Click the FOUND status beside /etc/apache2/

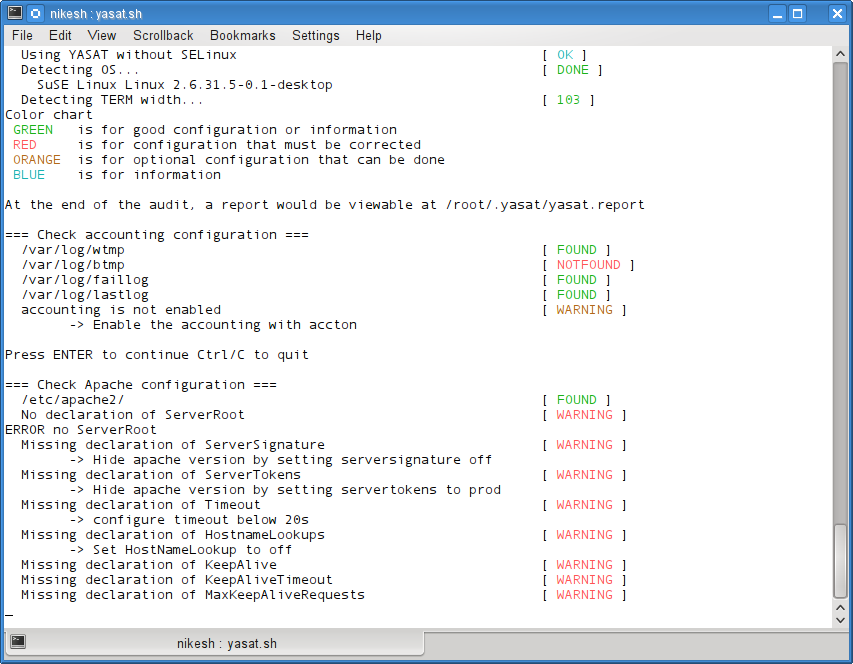577,400
